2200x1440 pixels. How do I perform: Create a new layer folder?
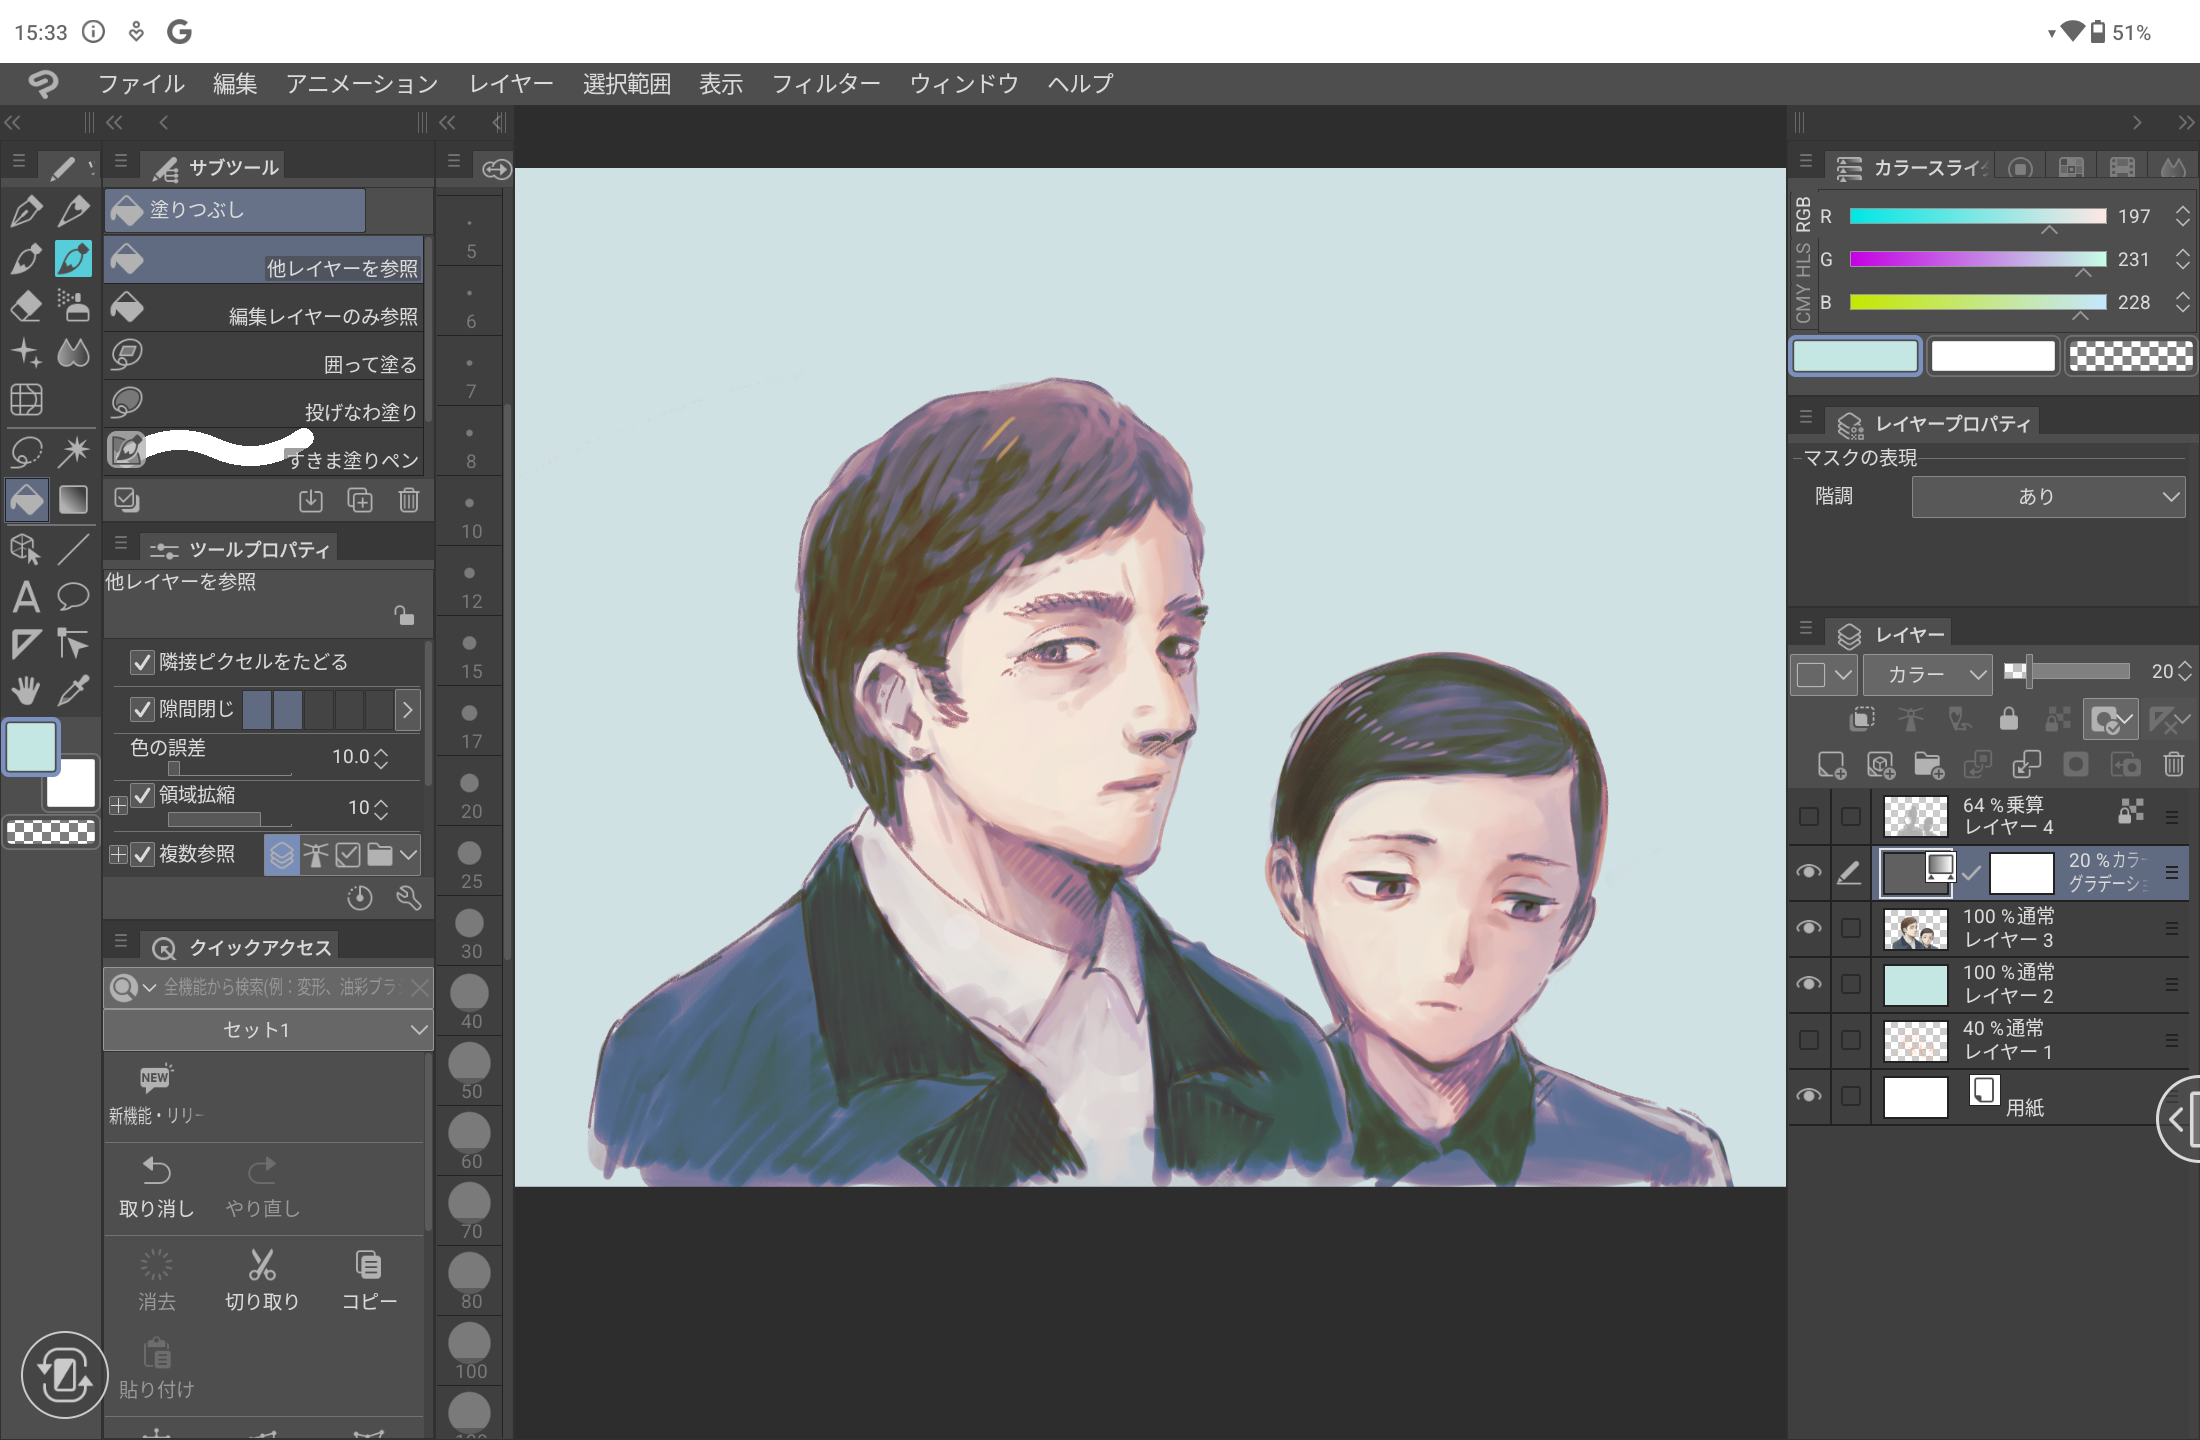pyautogui.click(x=1928, y=765)
